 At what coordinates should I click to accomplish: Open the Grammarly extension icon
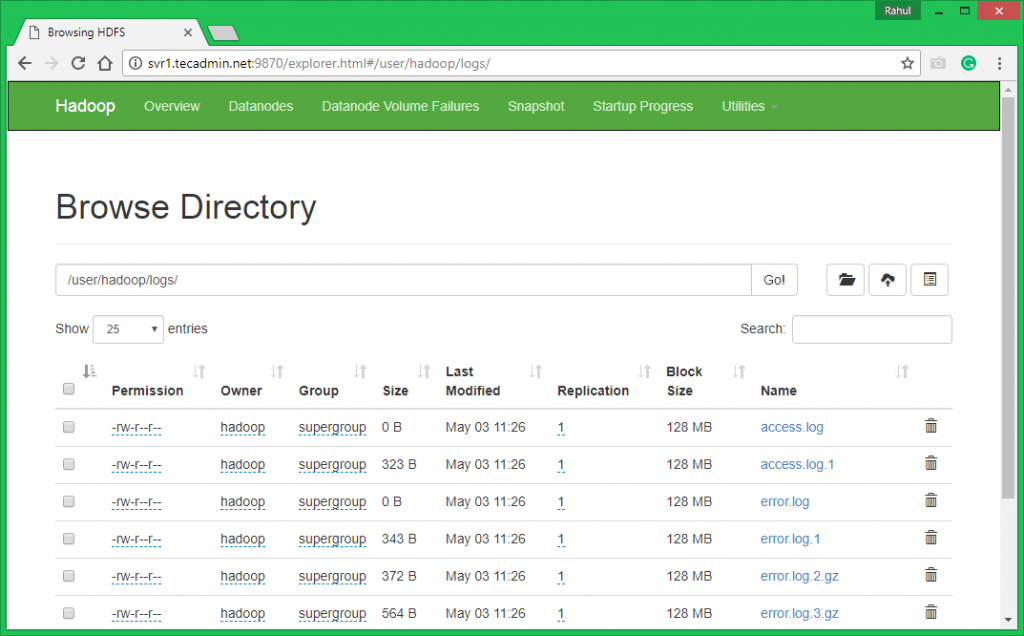[968, 63]
